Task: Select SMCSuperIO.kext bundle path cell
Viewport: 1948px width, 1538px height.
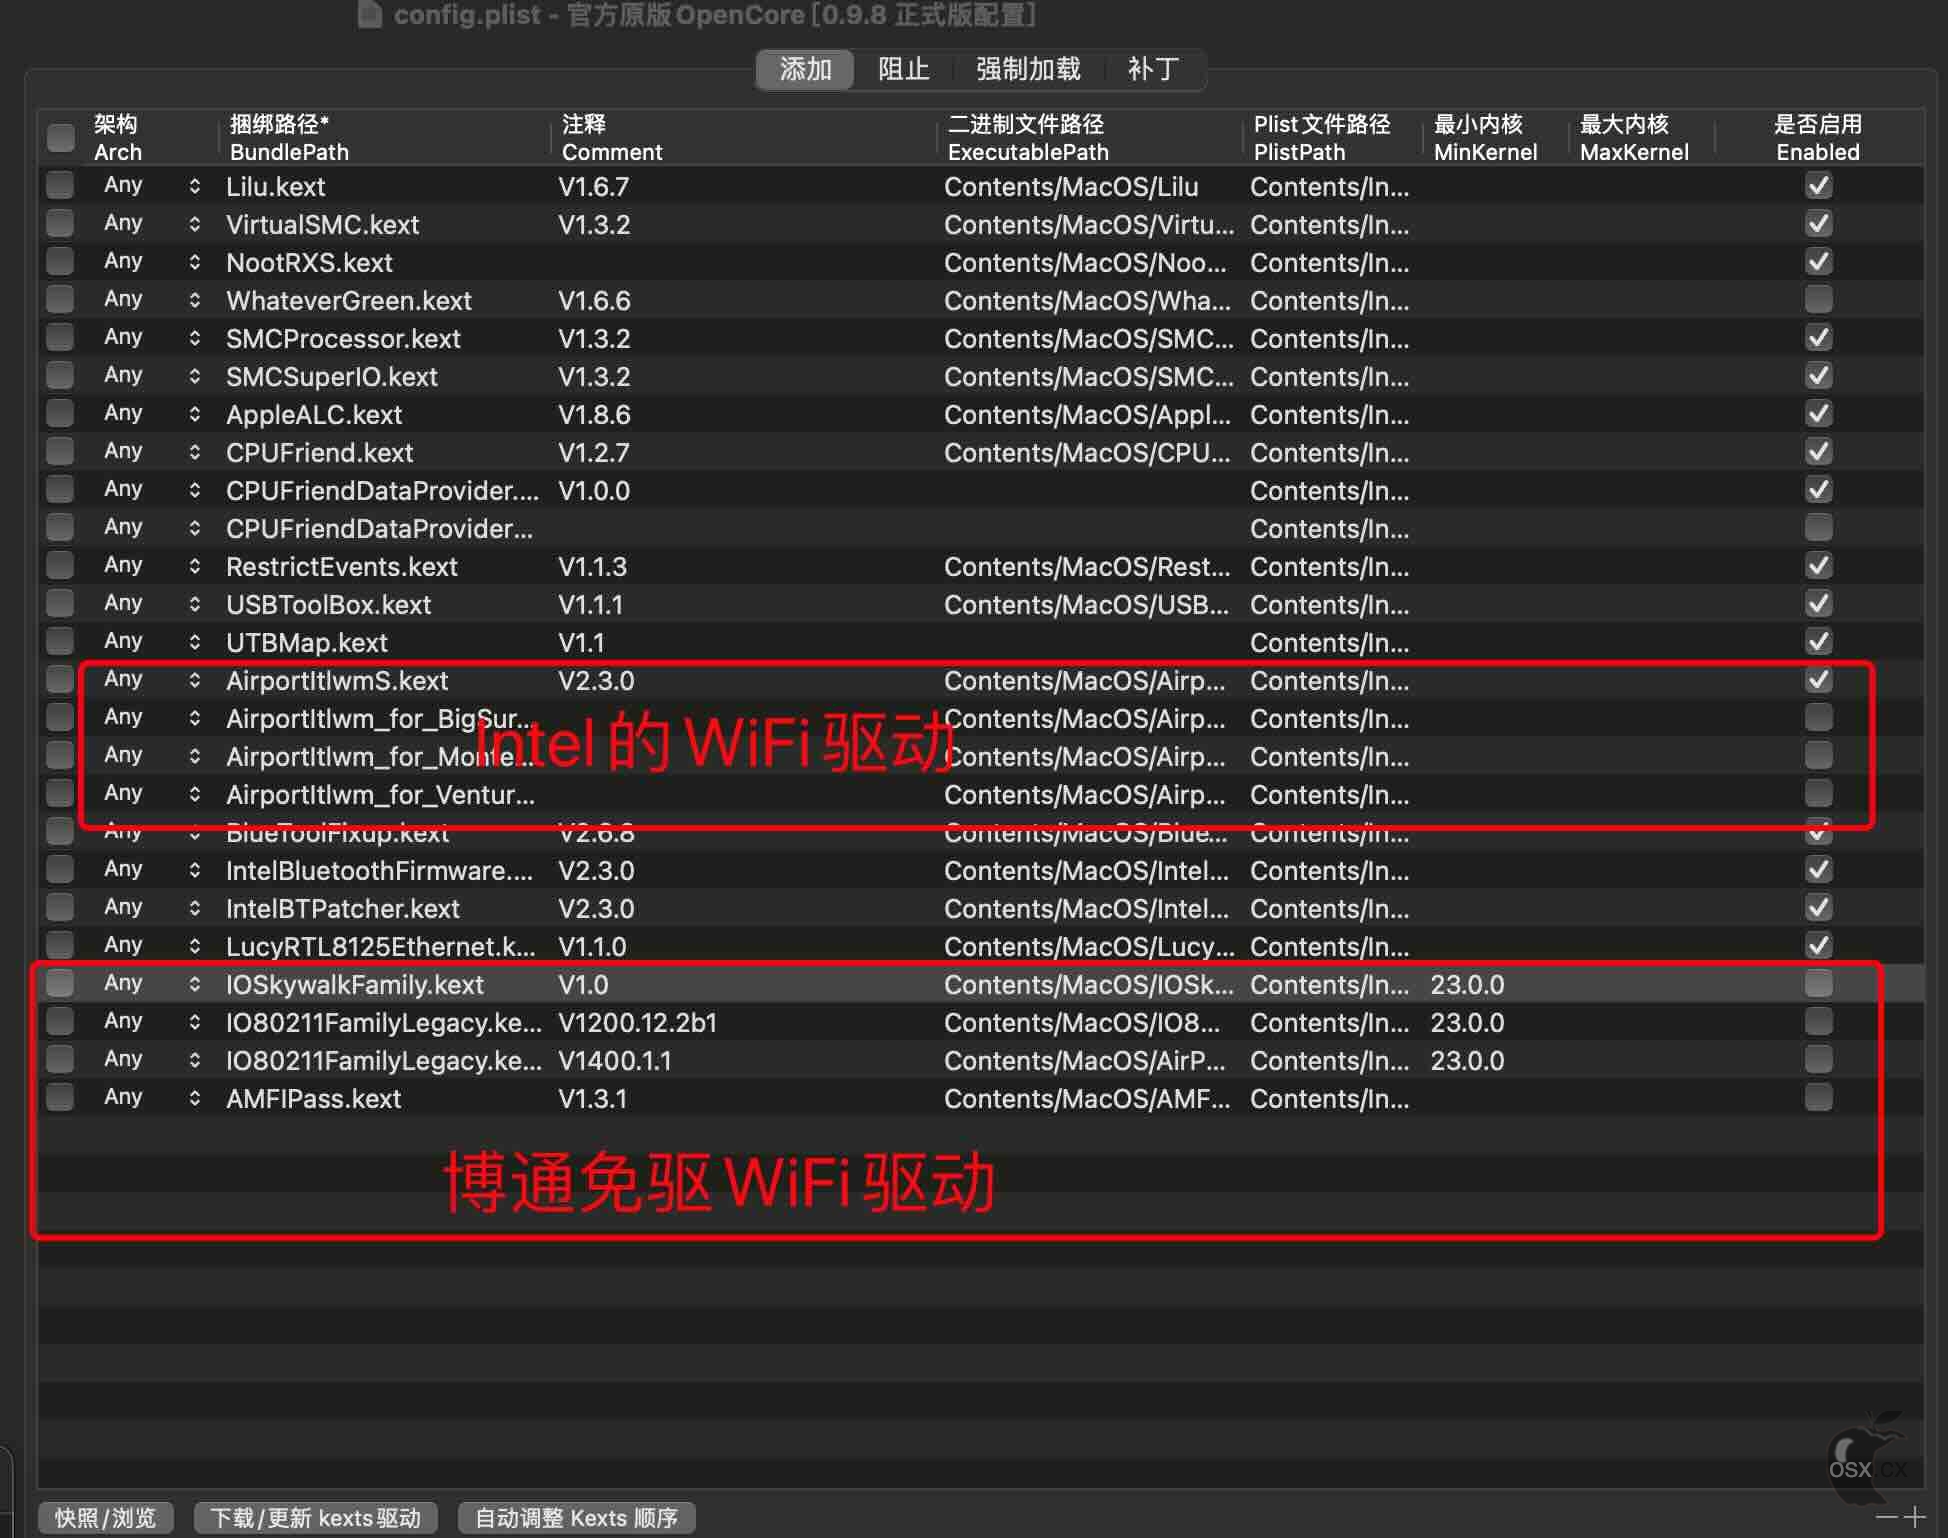Action: pyautogui.click(x=332, y=376)
